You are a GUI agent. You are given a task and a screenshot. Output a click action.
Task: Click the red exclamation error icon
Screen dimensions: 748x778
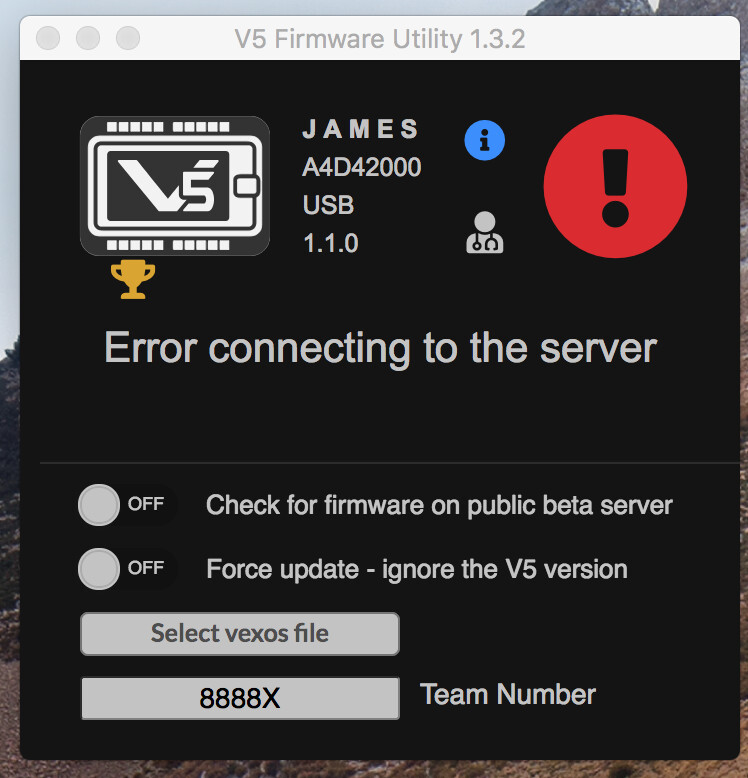(615, 187)
